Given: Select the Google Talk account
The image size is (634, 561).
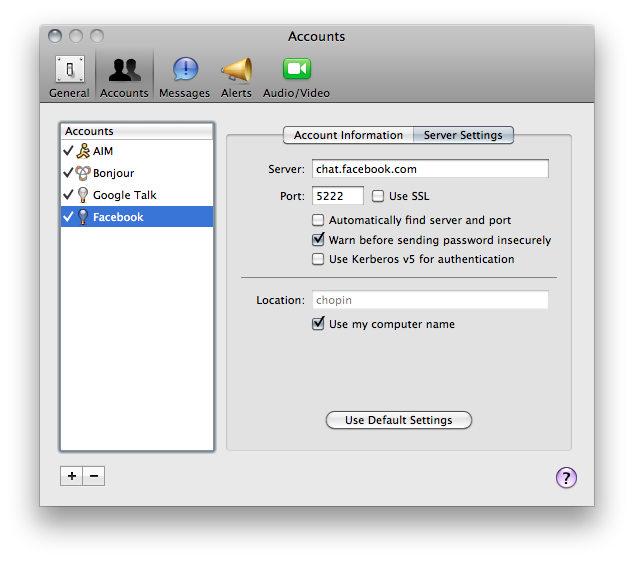Looking at the screenshot, I should tap(124, 195).
